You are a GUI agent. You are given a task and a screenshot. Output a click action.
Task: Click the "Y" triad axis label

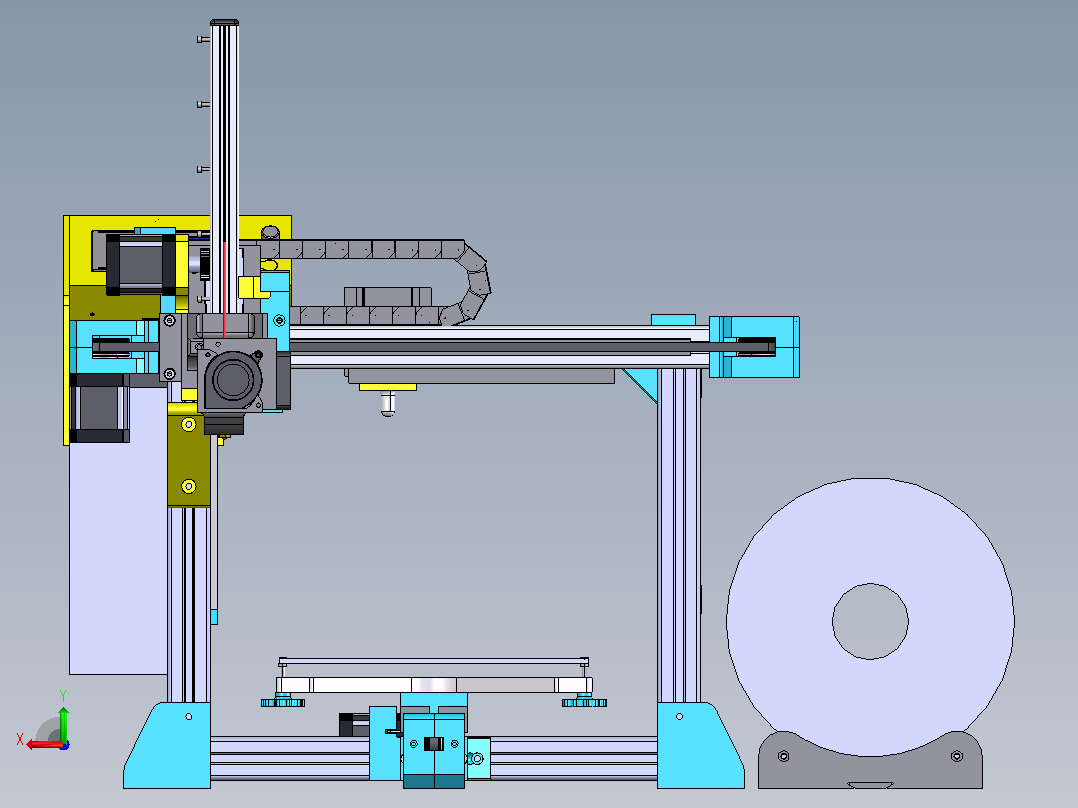coord(63,695)
